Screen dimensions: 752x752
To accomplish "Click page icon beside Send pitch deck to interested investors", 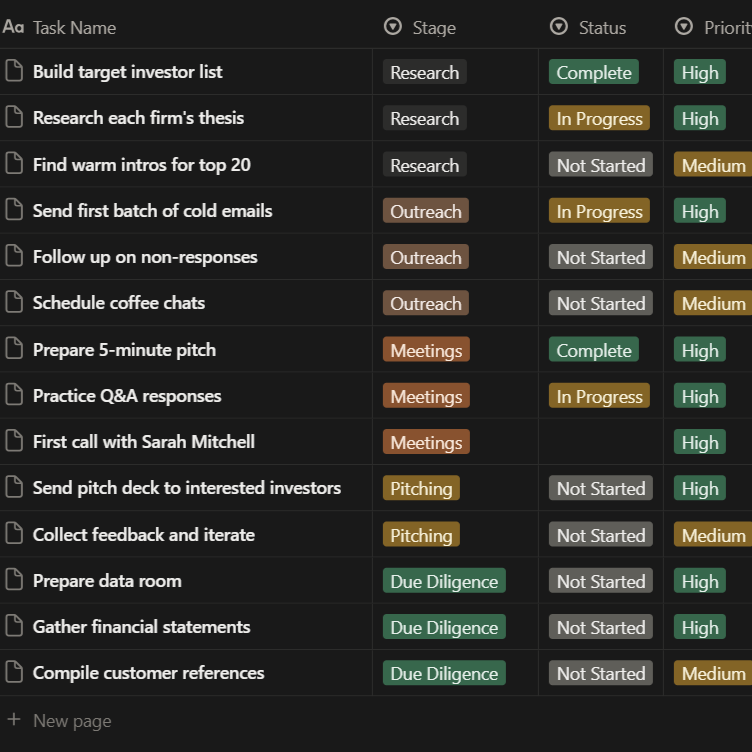I will coord(14,488).
